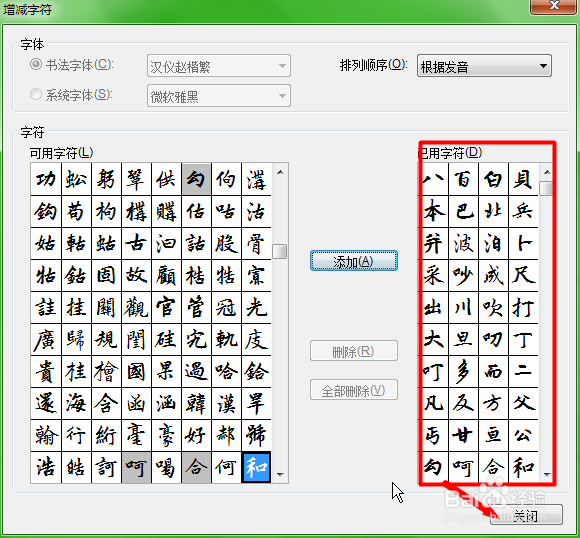Click the 删除(R) button
The image size is (580, 538).
[x=354, y=351]
